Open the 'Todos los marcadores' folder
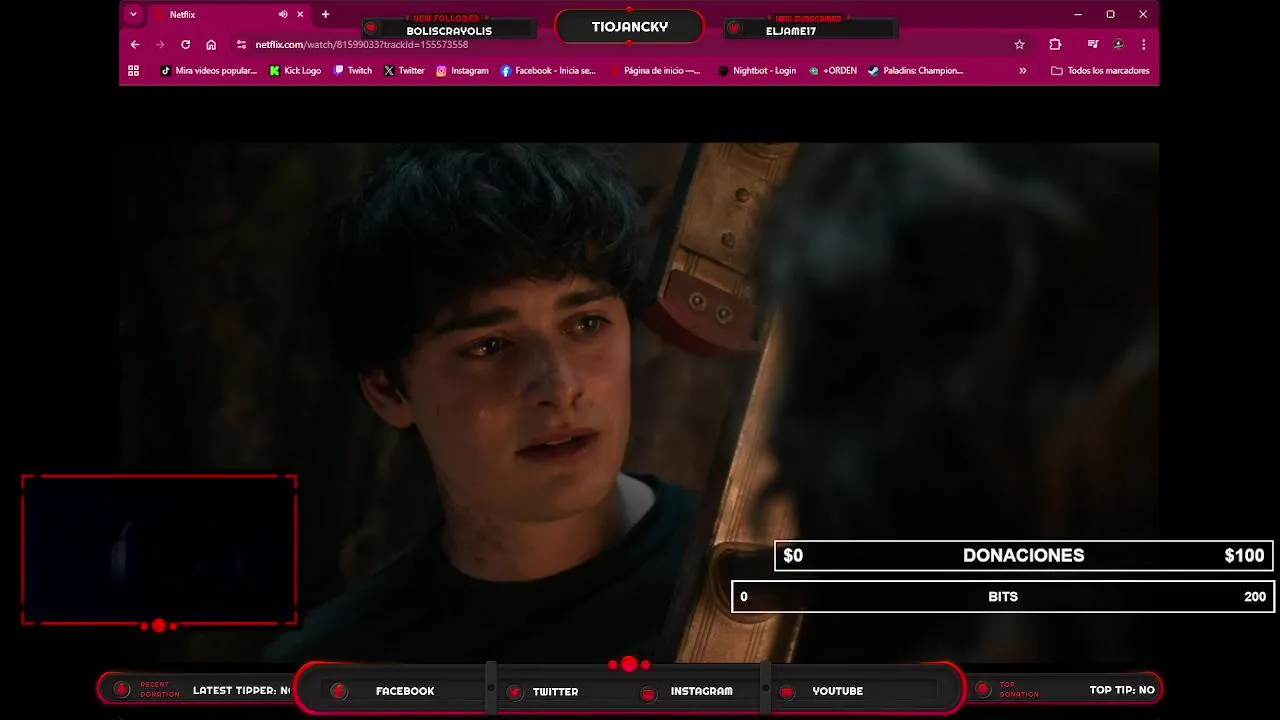The height and width of the screenshot is (720, 1280). point(1100,71)
